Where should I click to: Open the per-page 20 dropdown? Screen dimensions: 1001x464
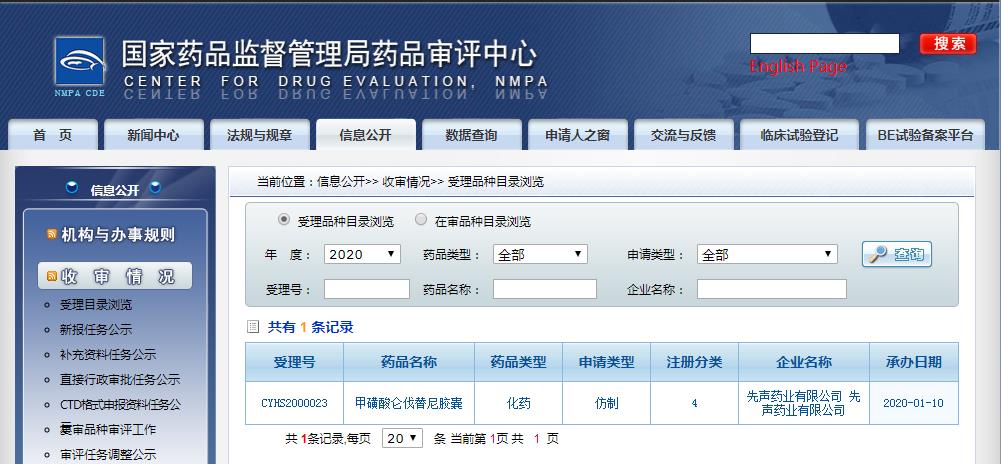coord(402,438)
